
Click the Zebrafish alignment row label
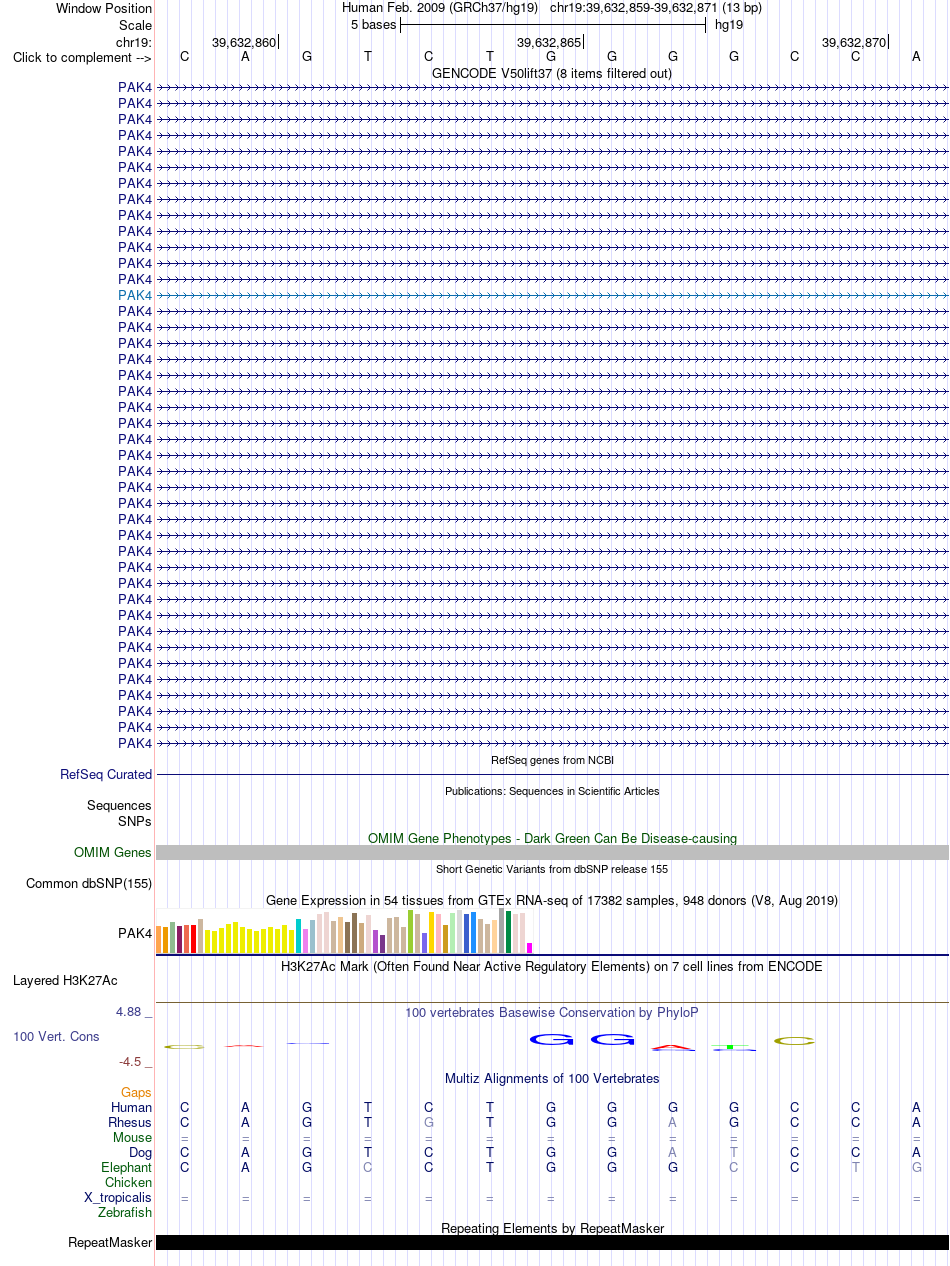pyautogui.click(x=125, y=1212)
